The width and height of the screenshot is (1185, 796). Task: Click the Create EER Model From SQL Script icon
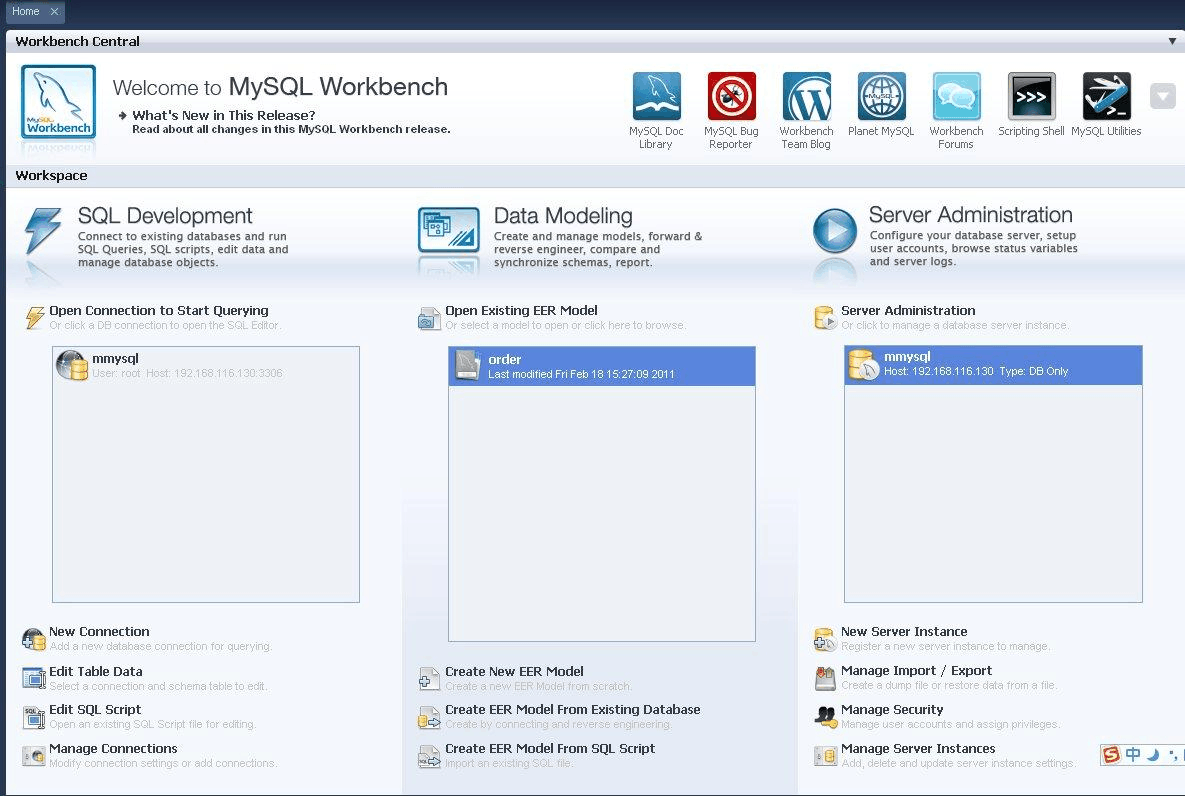pos(429,756)
